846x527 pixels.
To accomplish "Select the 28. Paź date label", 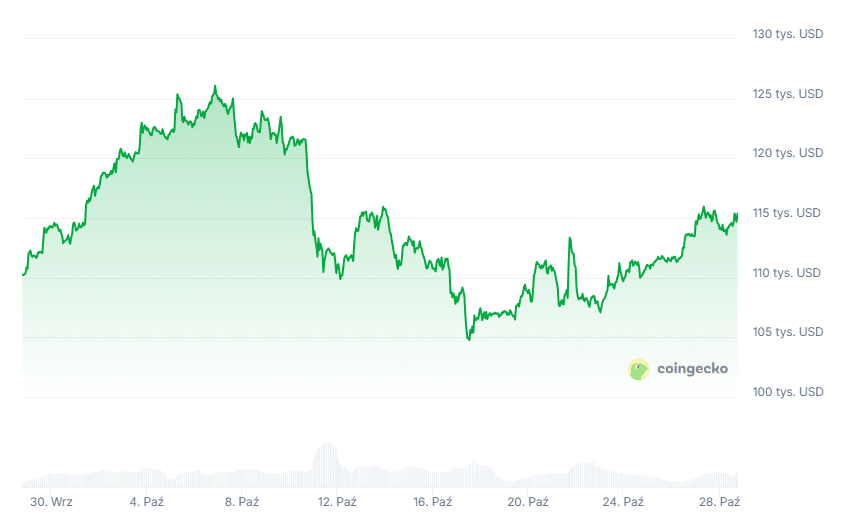I will pos(720,502).
